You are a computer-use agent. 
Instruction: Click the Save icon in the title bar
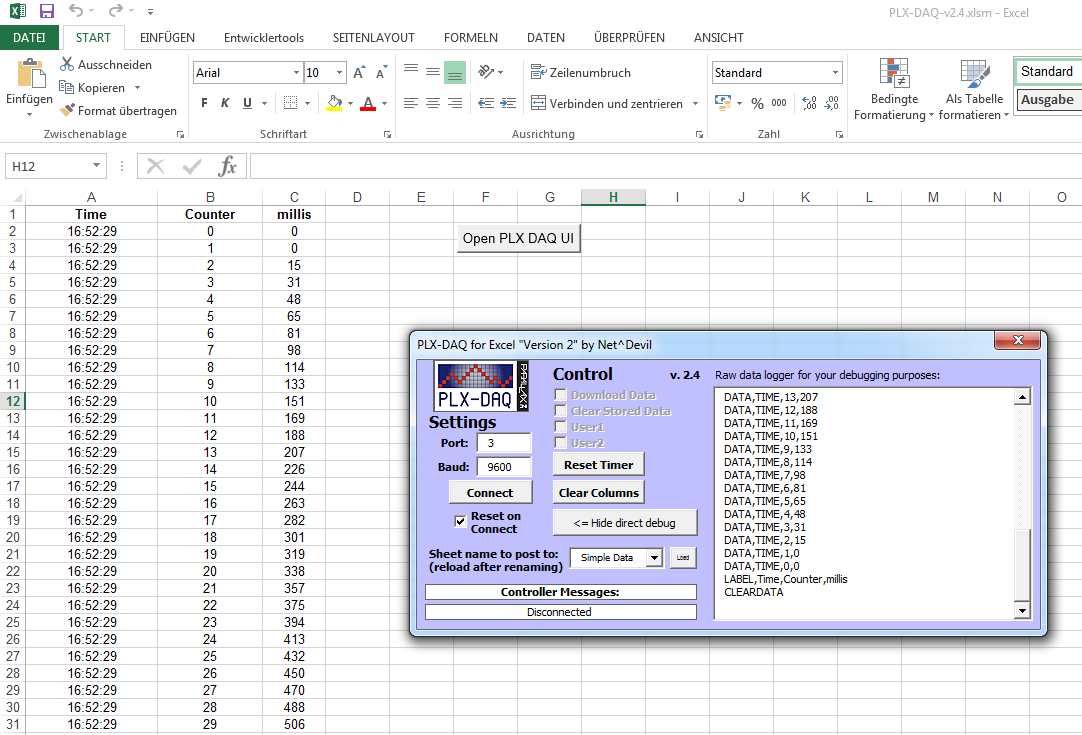(x=46, y=10)
